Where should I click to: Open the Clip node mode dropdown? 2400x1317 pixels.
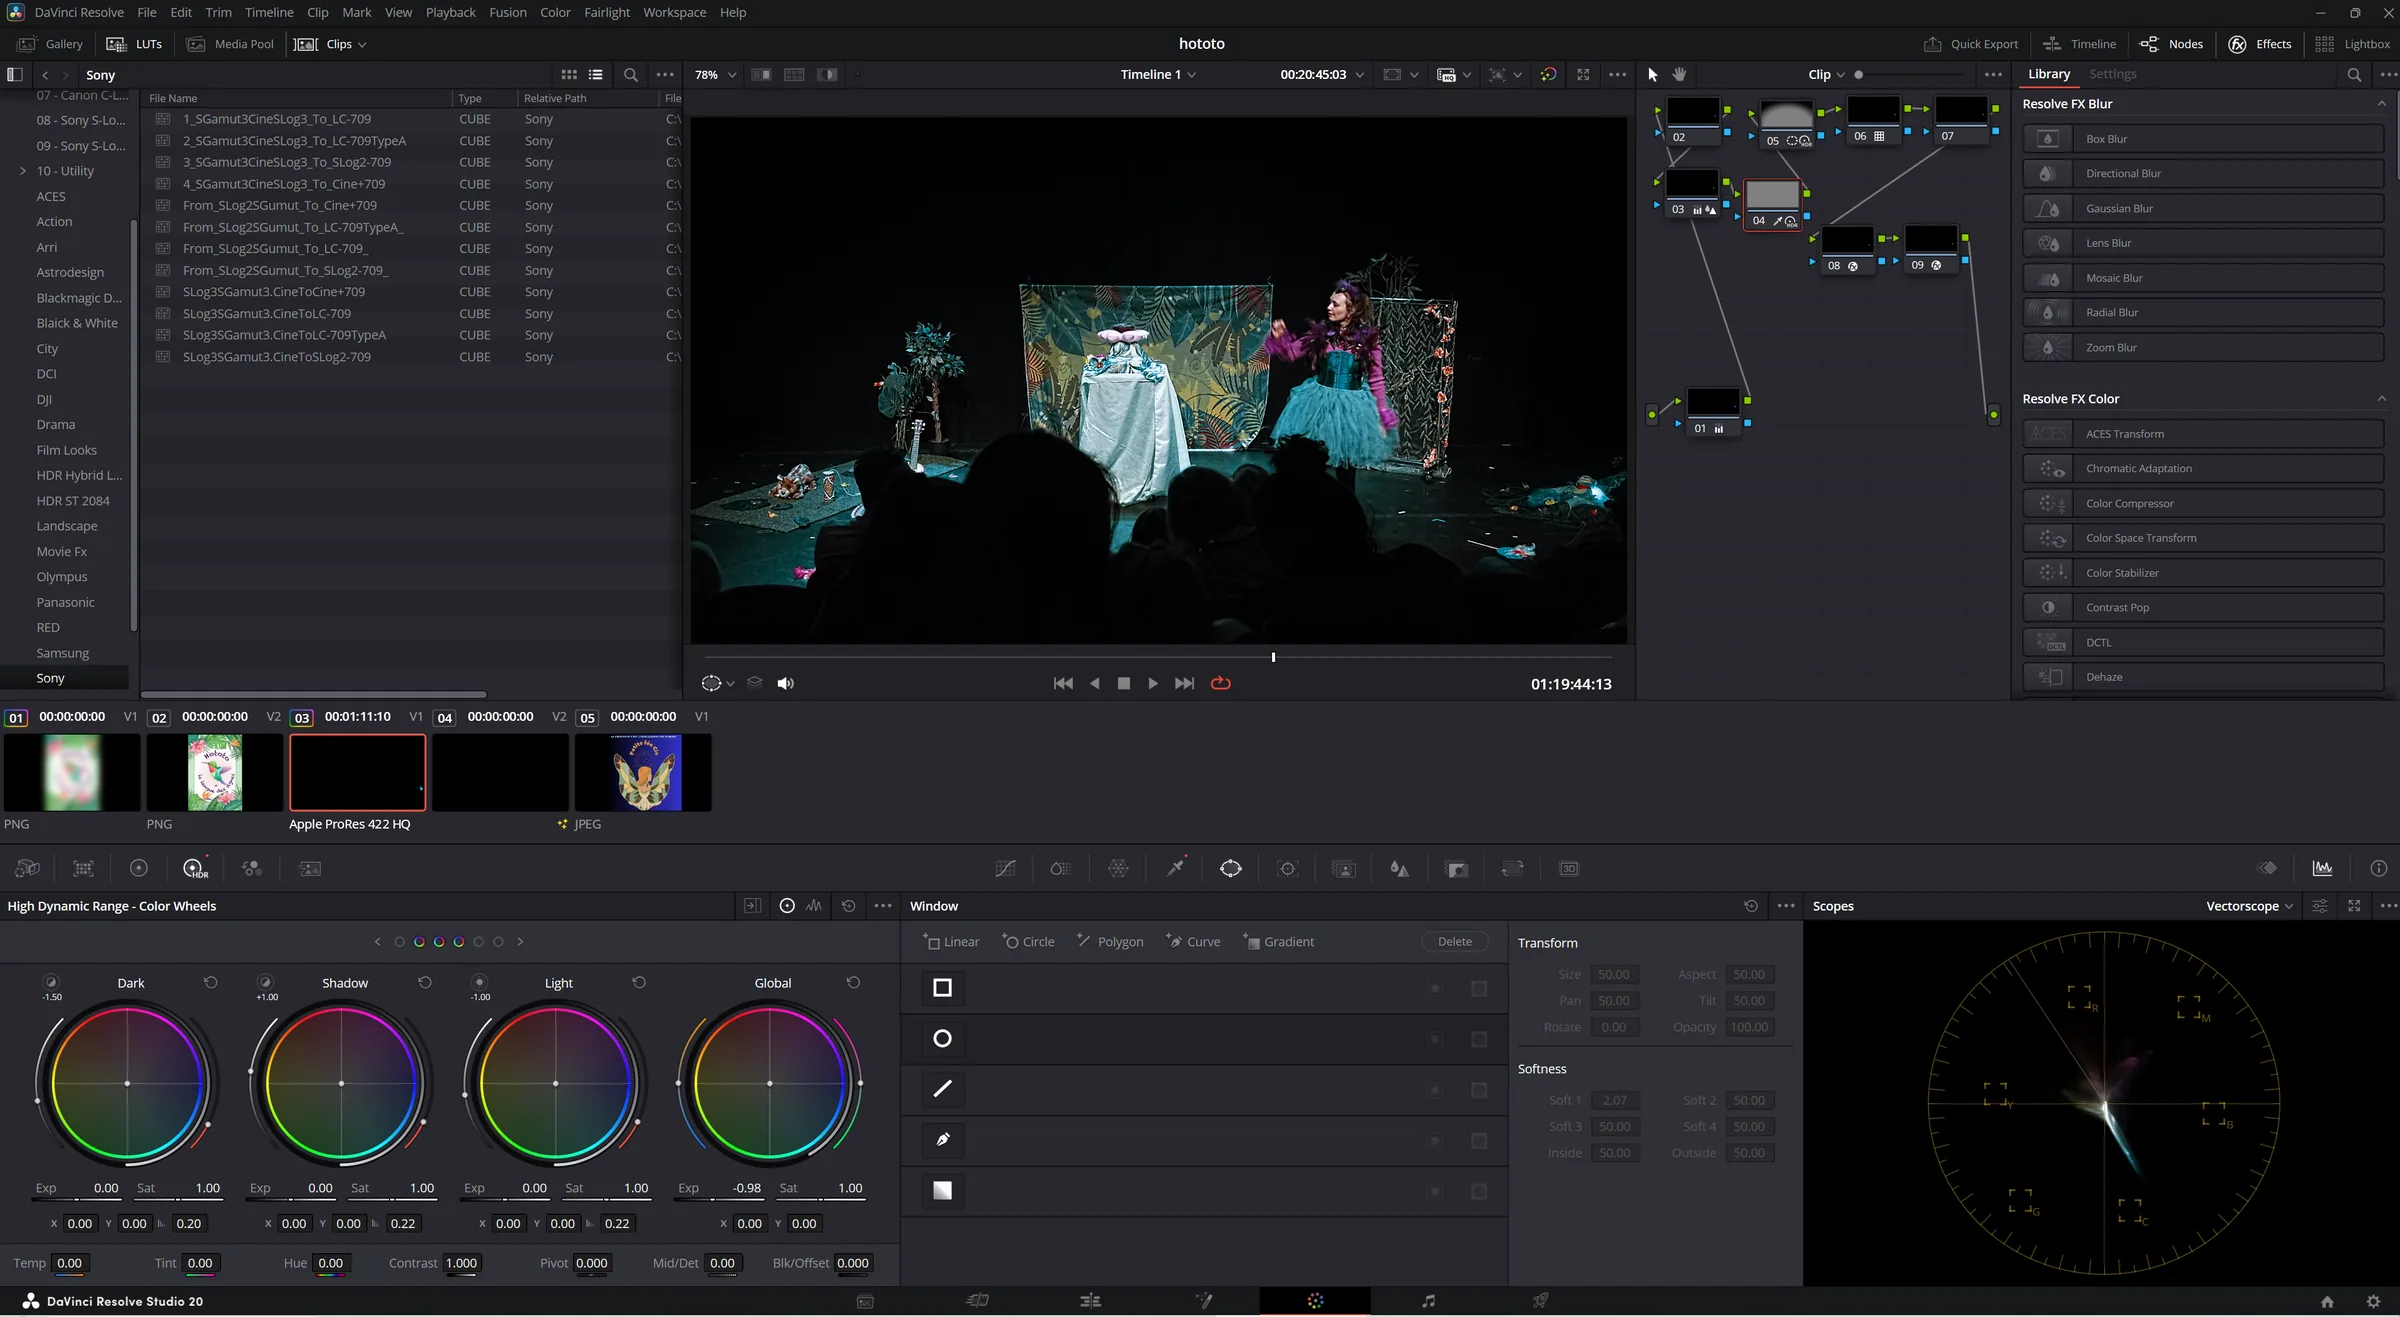[1826, 75]
